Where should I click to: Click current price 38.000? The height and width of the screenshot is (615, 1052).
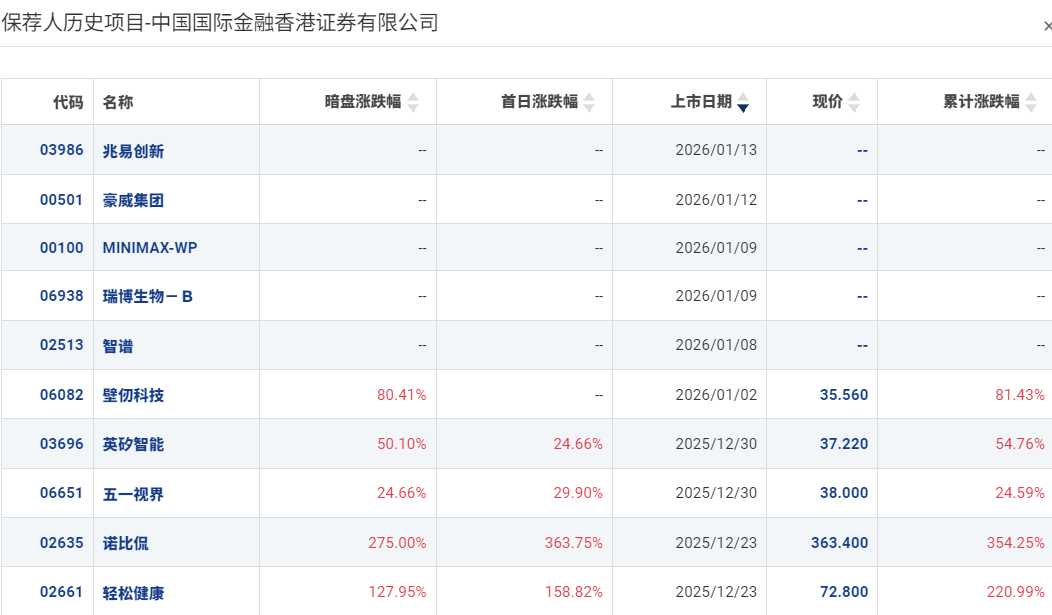[x=844, y=493]
